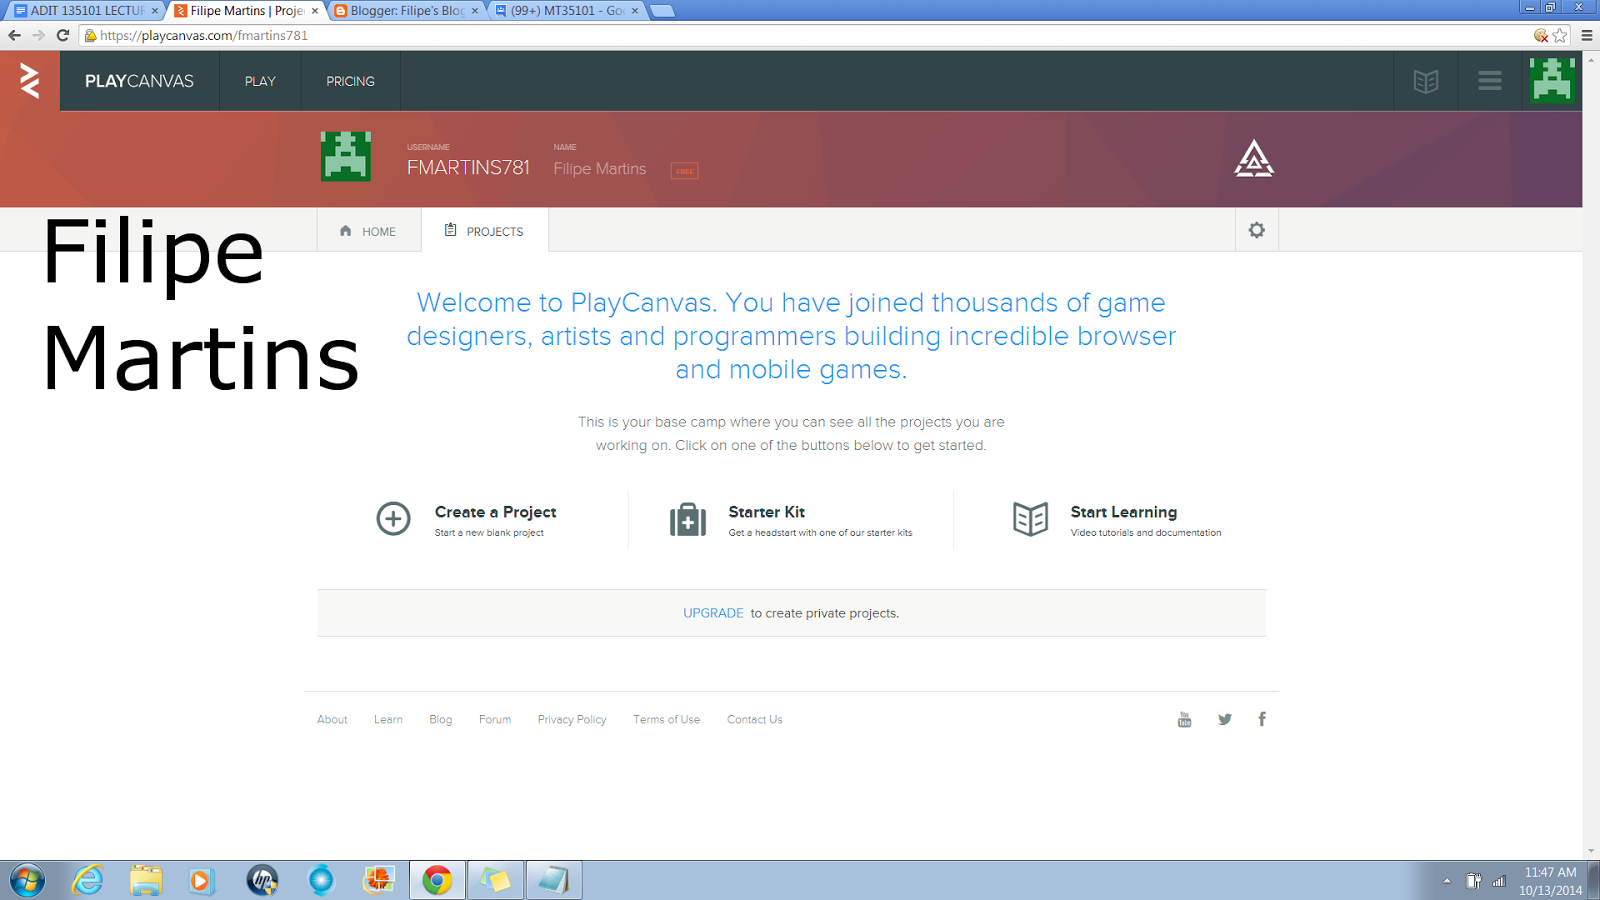The height and width of the screenshot is (900, 1600).
Task: Click the network signal tray icon
Action: tap(1499, 881)
